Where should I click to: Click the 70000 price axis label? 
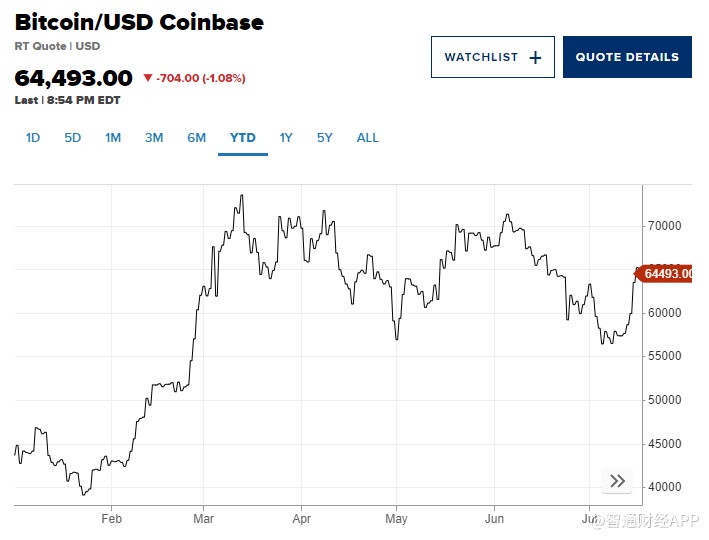[665, 226]
